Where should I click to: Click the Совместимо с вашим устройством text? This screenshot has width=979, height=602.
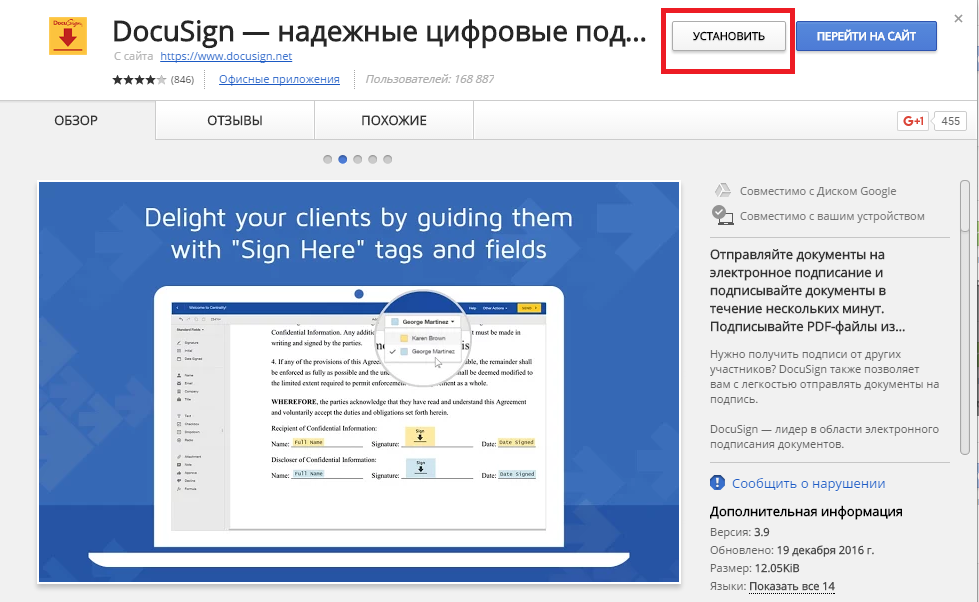(832, 216)
